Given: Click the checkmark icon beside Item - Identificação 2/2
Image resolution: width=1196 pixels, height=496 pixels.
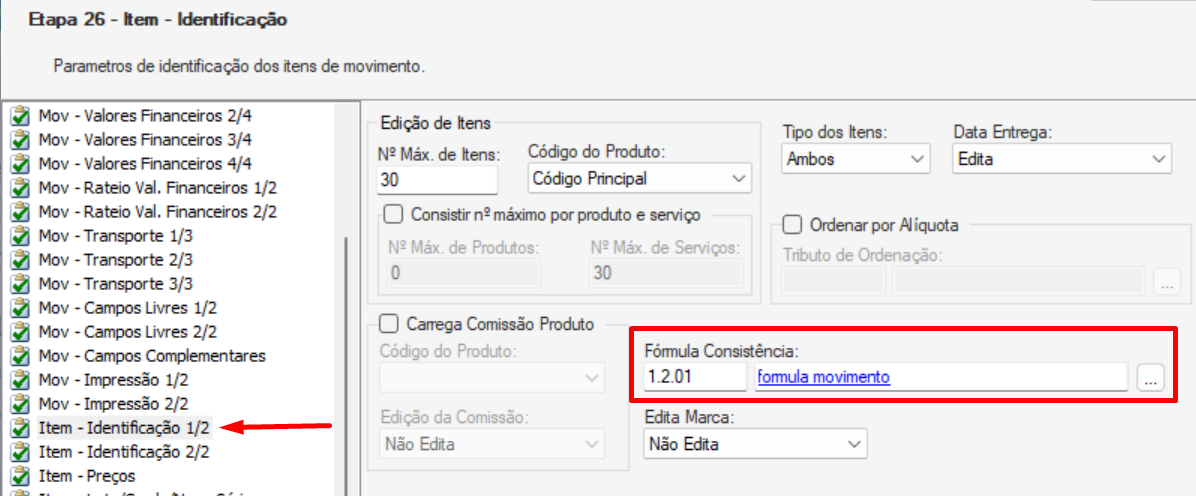Looking at the screenshot, I should coord(21,452).
